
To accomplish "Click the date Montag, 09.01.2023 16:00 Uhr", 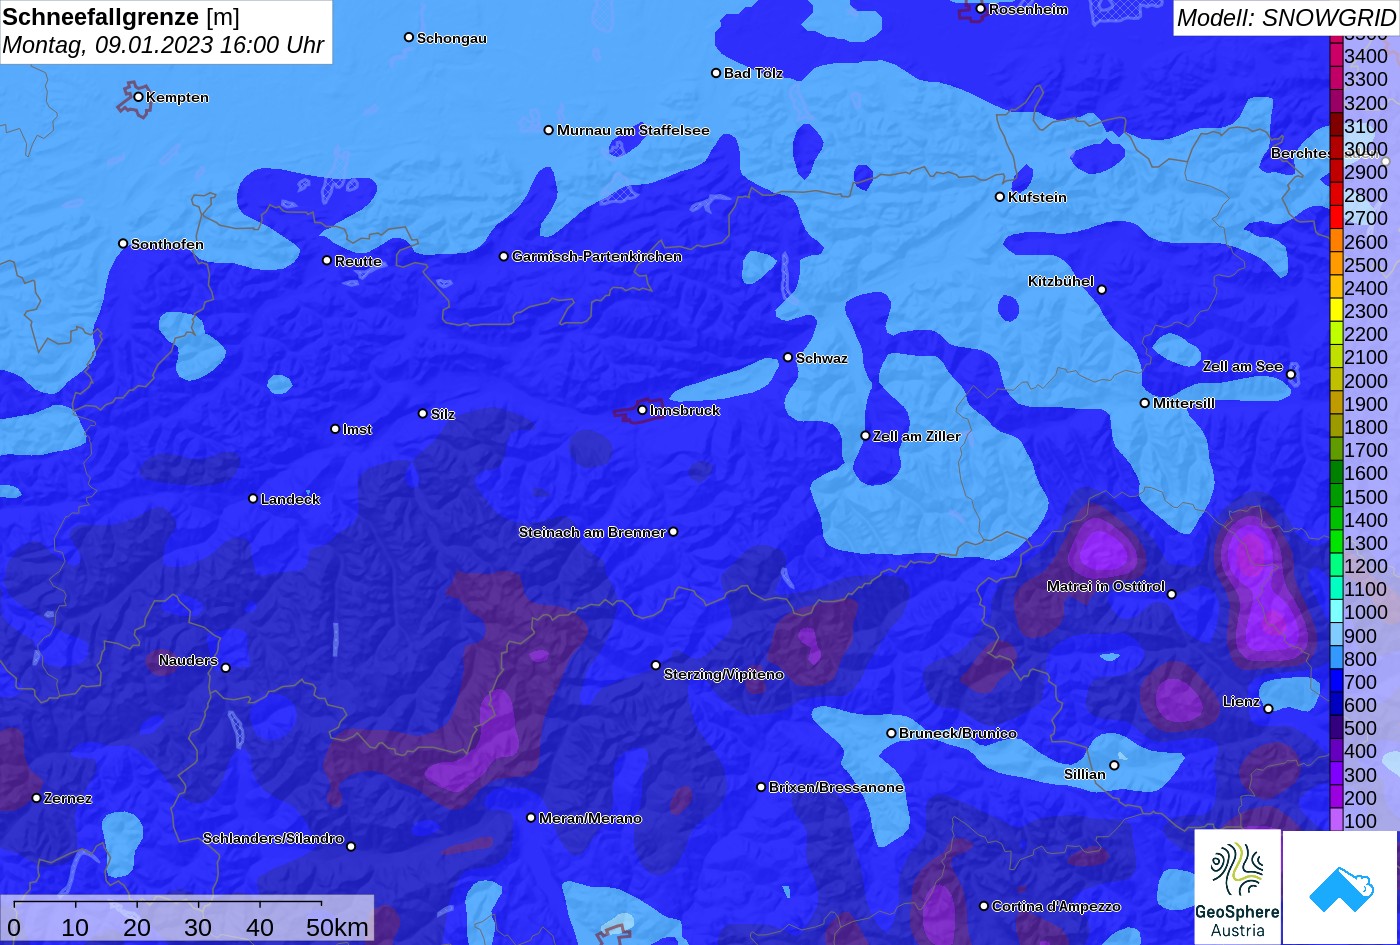I will coord(163,45).
